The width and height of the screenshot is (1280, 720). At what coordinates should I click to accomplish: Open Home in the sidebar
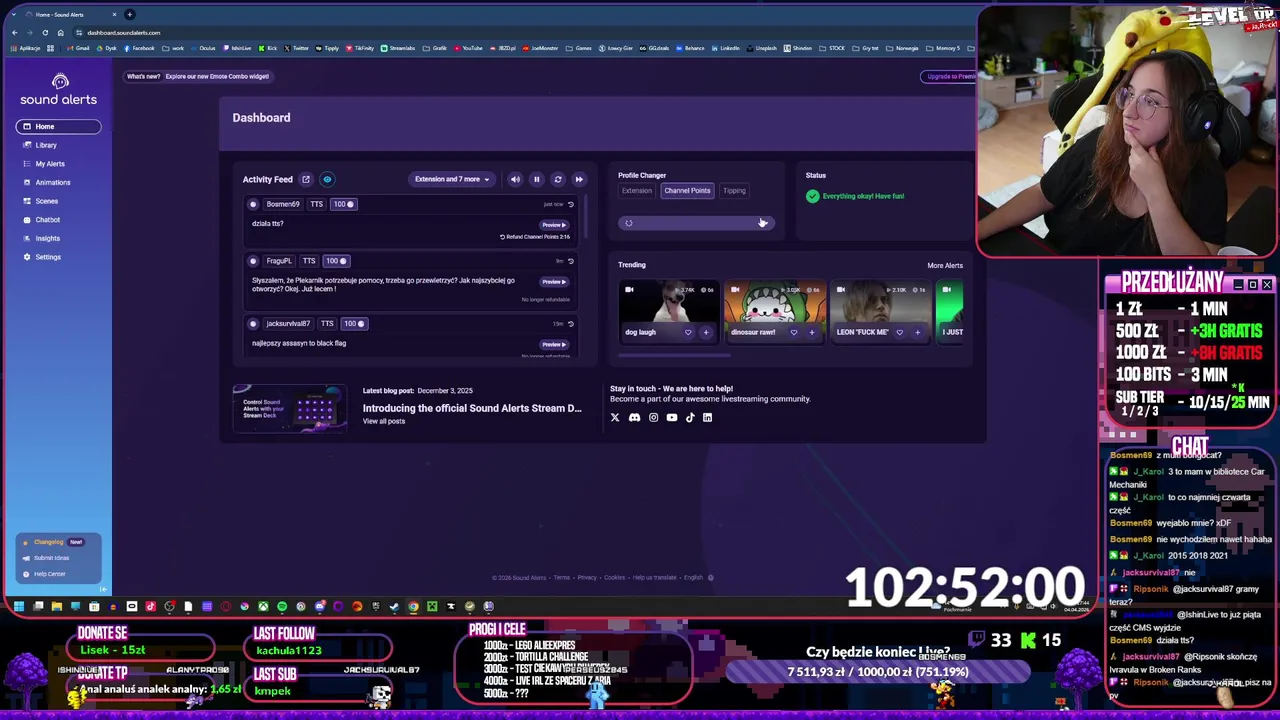[58, 126]
